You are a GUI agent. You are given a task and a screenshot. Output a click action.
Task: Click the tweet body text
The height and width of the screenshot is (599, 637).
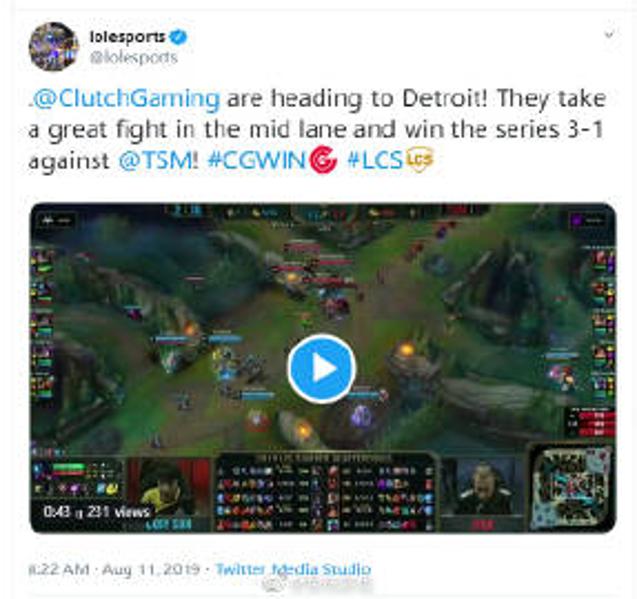tap(317, 130)
